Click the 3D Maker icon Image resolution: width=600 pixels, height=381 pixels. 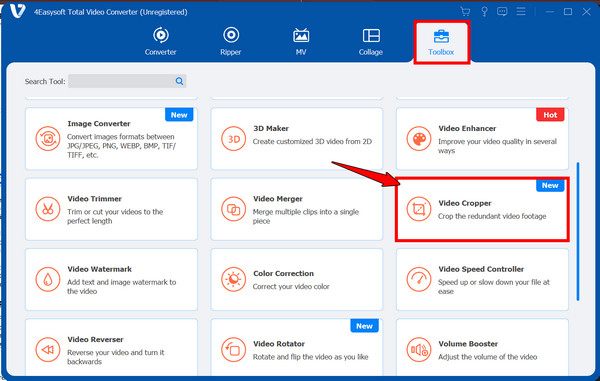tap(233, 138)
